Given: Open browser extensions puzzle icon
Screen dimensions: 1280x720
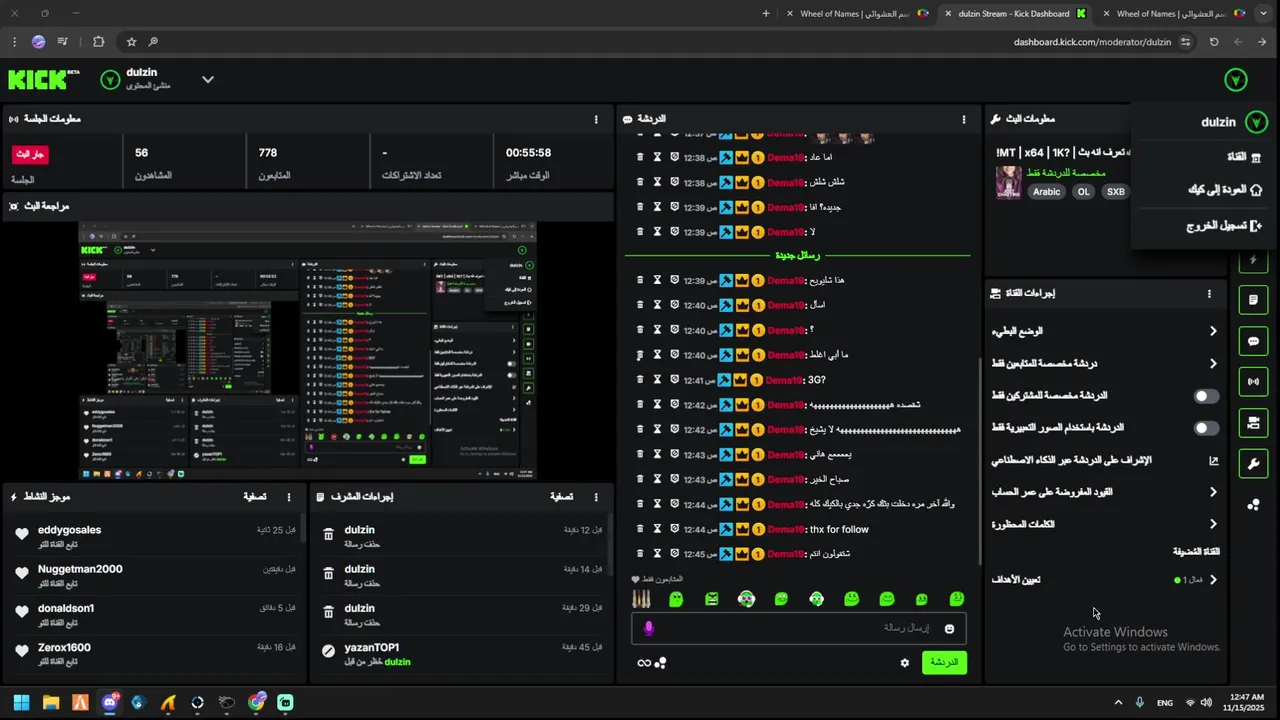Looking at the screenshot, I should click(98, 42).
